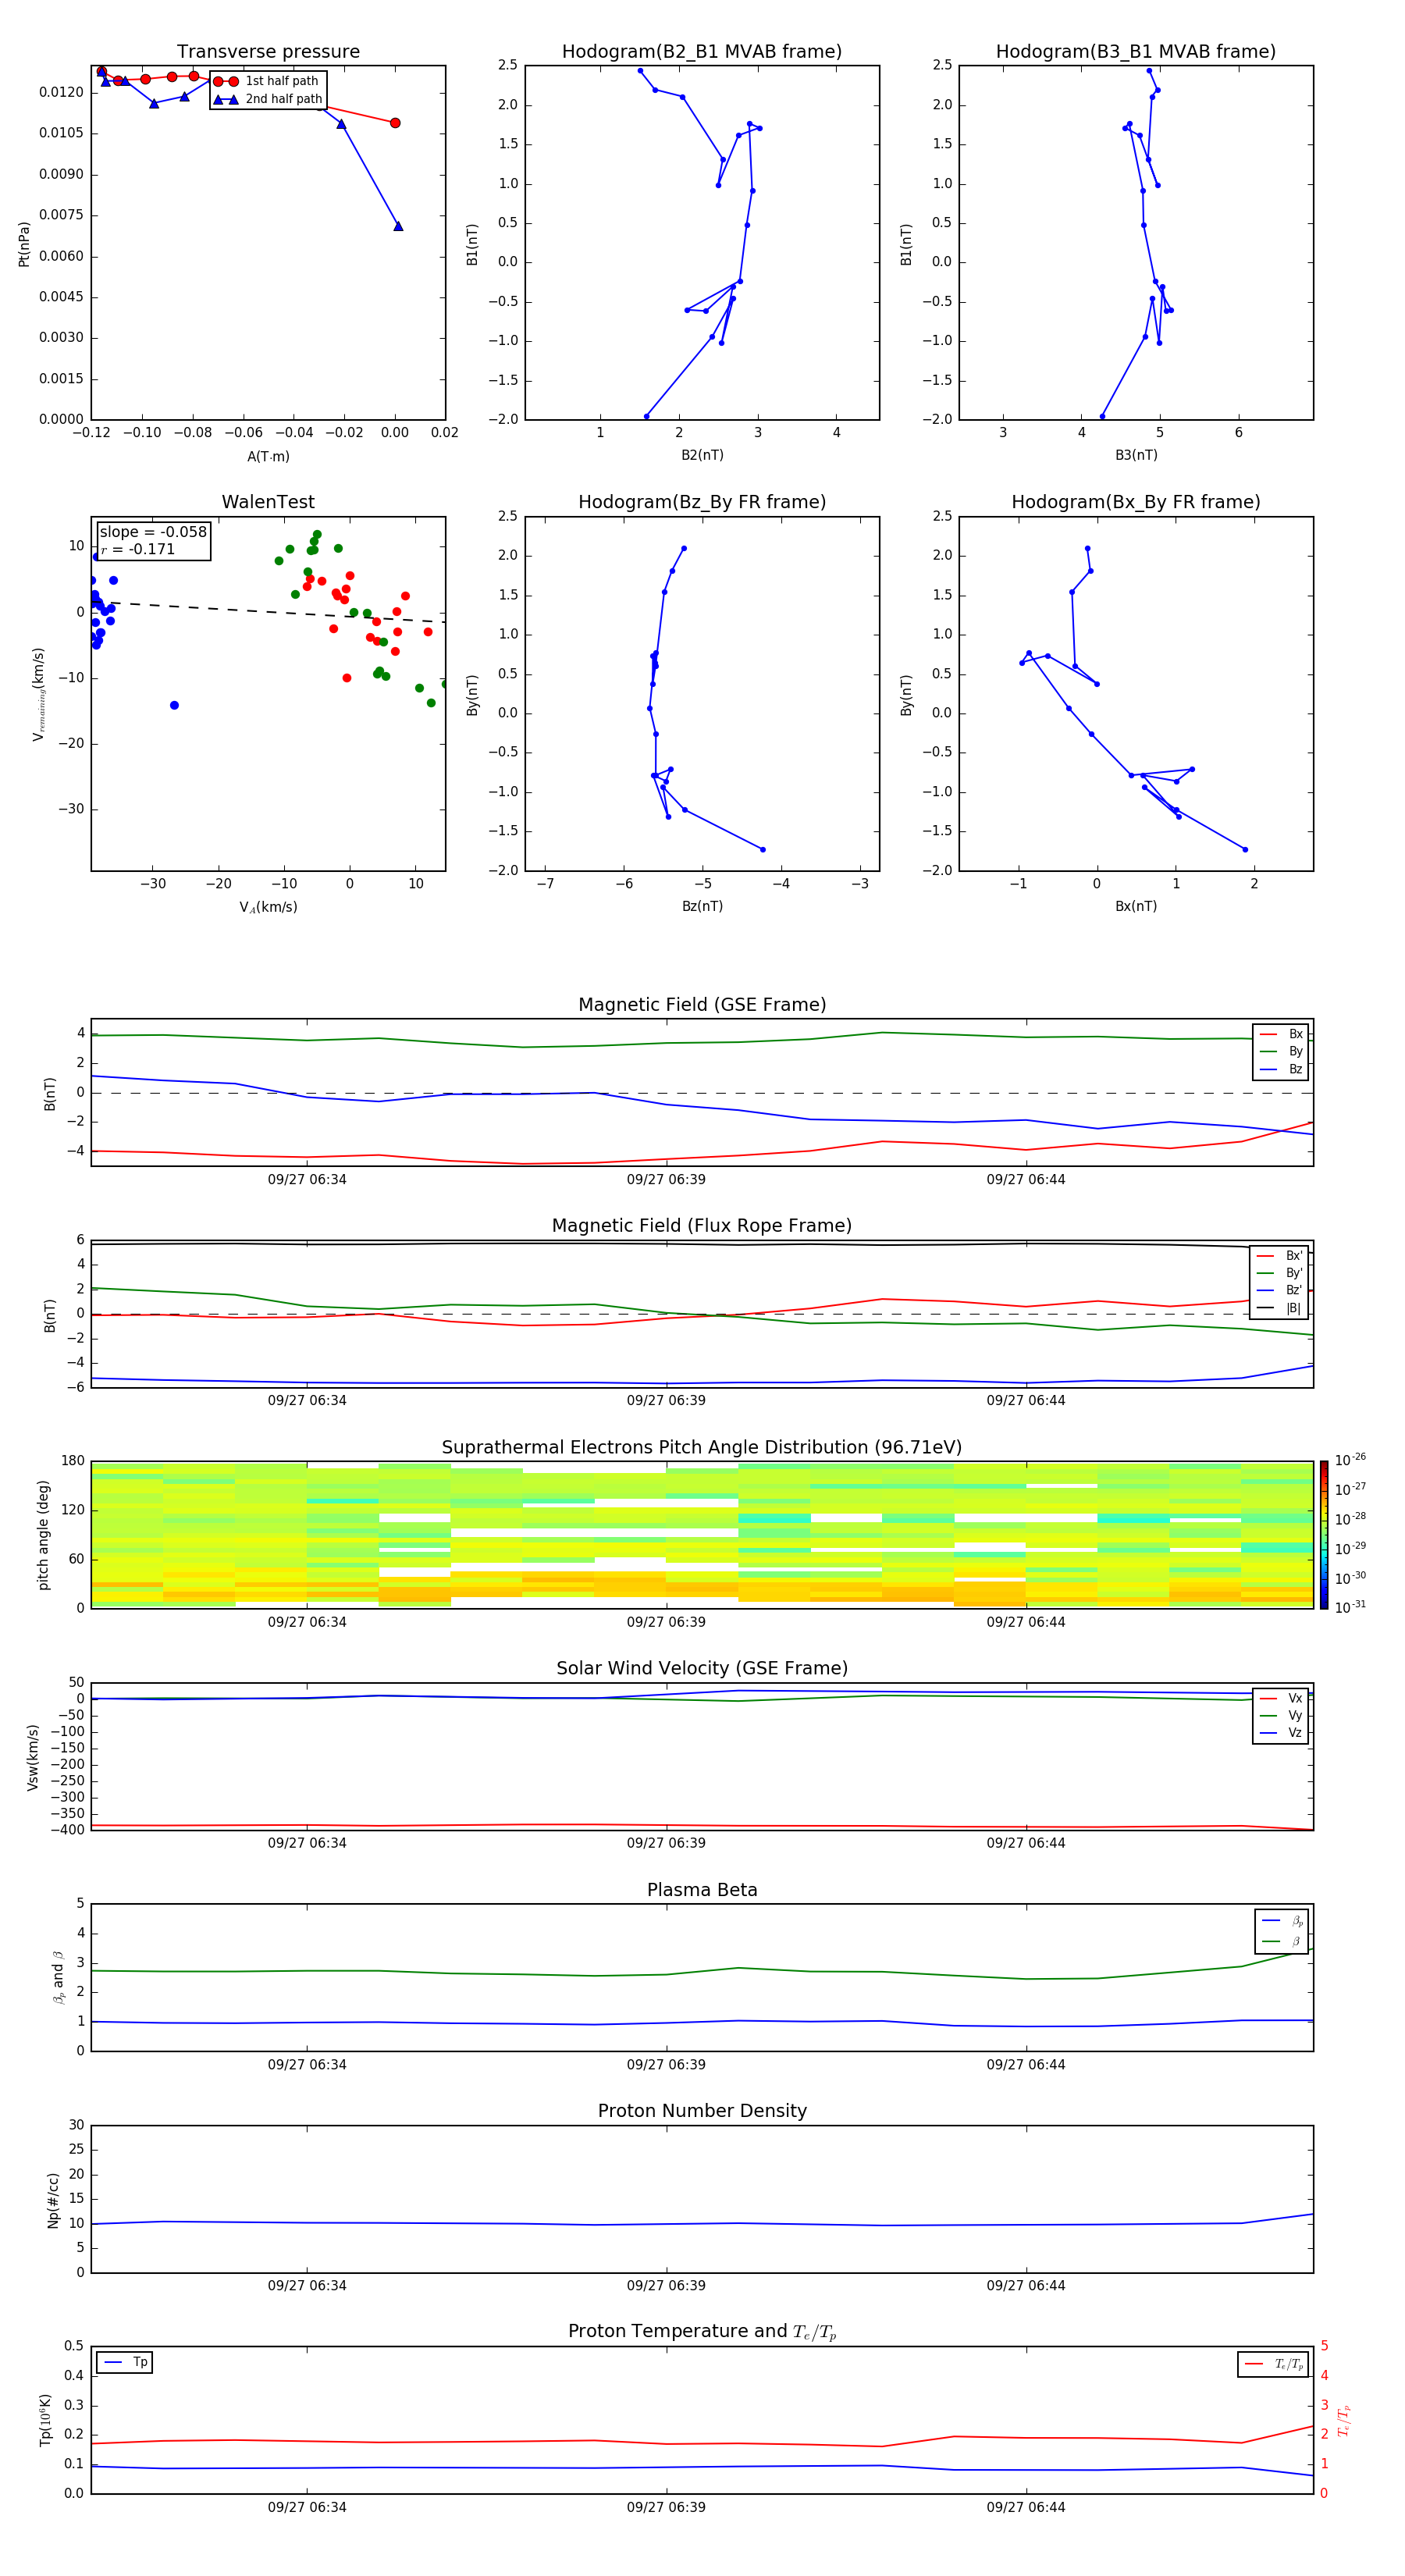Click the 'WalenTest' plot title

click(x=268, y=502)
